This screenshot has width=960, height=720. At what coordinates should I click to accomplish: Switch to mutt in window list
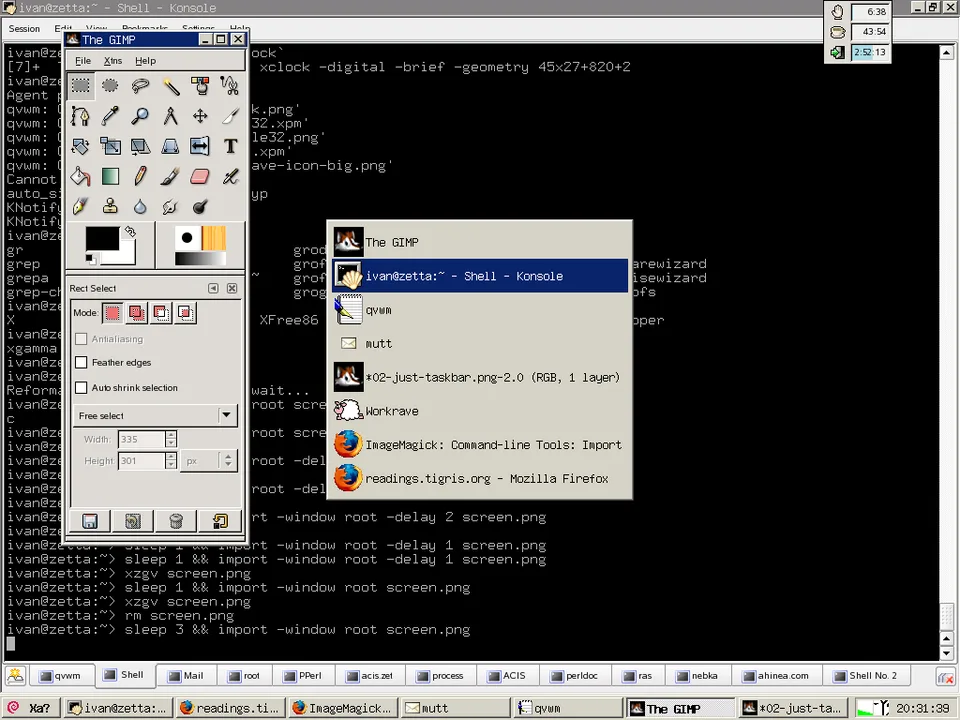[479, 343]
